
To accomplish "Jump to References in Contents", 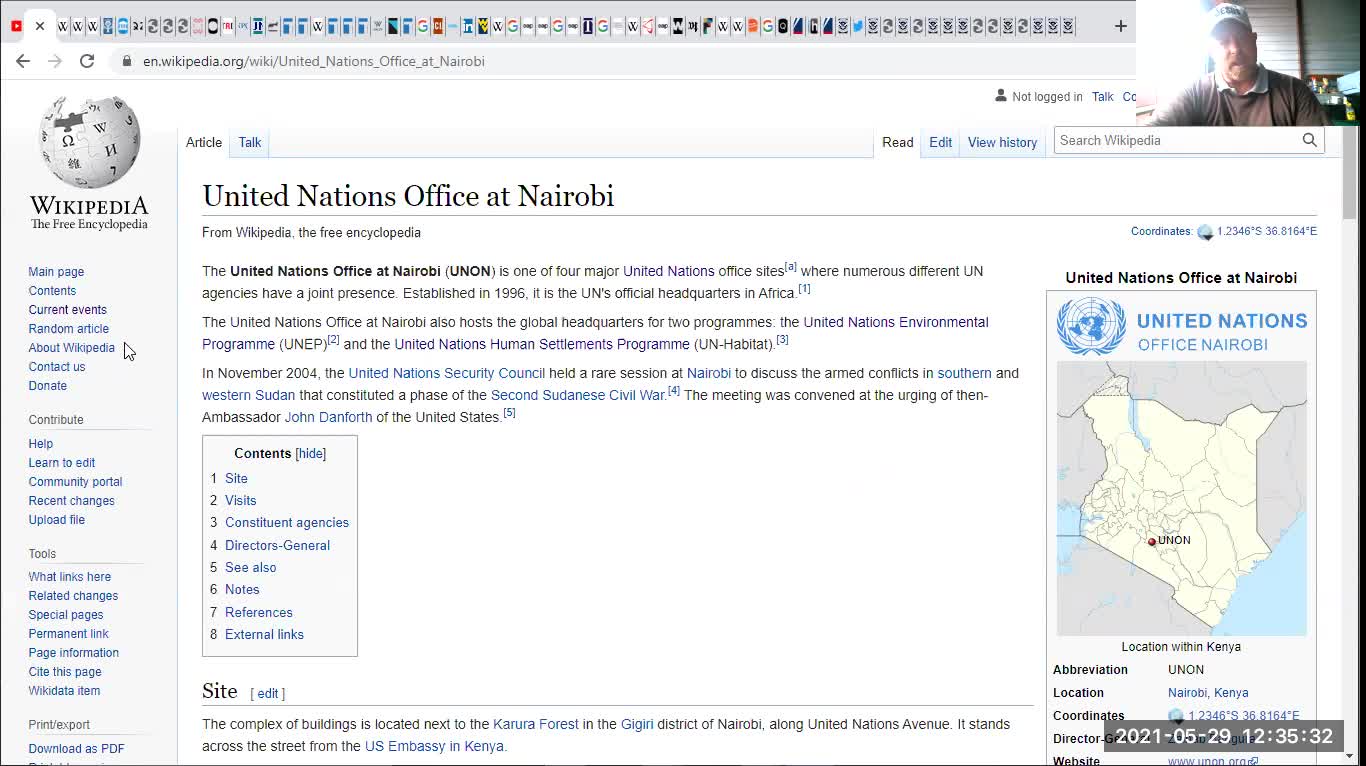I will point(259,613).
